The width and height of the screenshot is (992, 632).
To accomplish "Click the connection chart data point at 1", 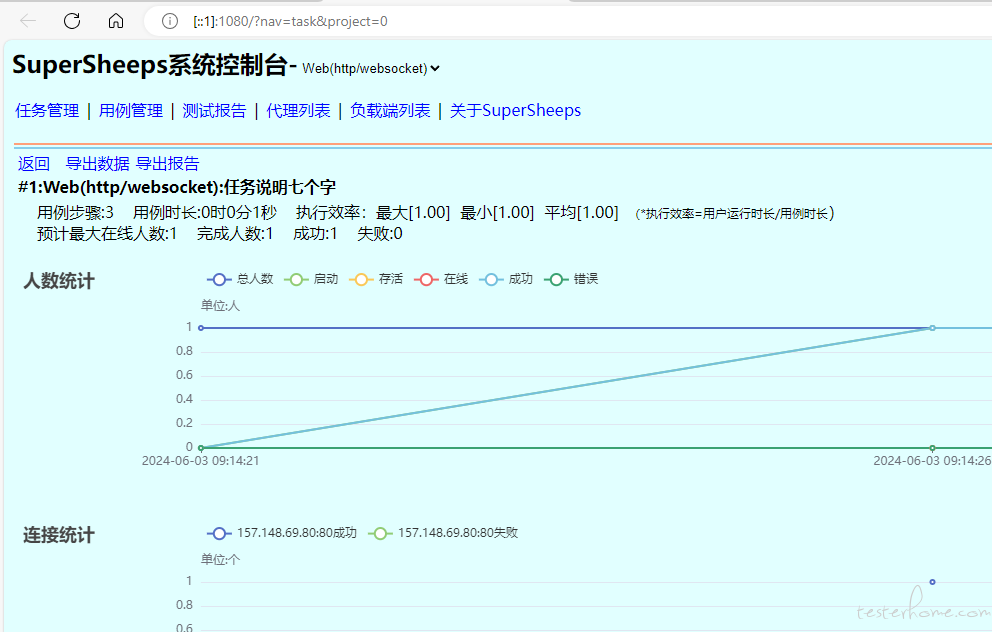I will (932, 582).
